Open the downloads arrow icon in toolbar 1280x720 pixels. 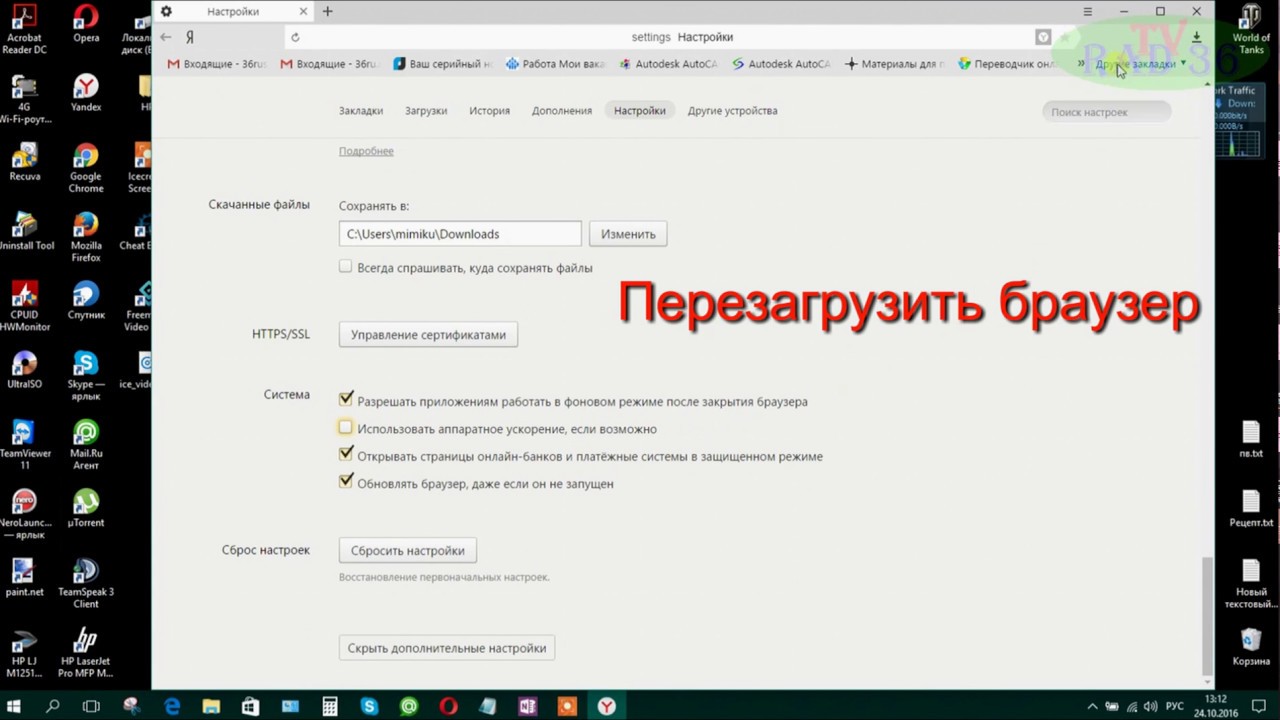click(1196, 37)
